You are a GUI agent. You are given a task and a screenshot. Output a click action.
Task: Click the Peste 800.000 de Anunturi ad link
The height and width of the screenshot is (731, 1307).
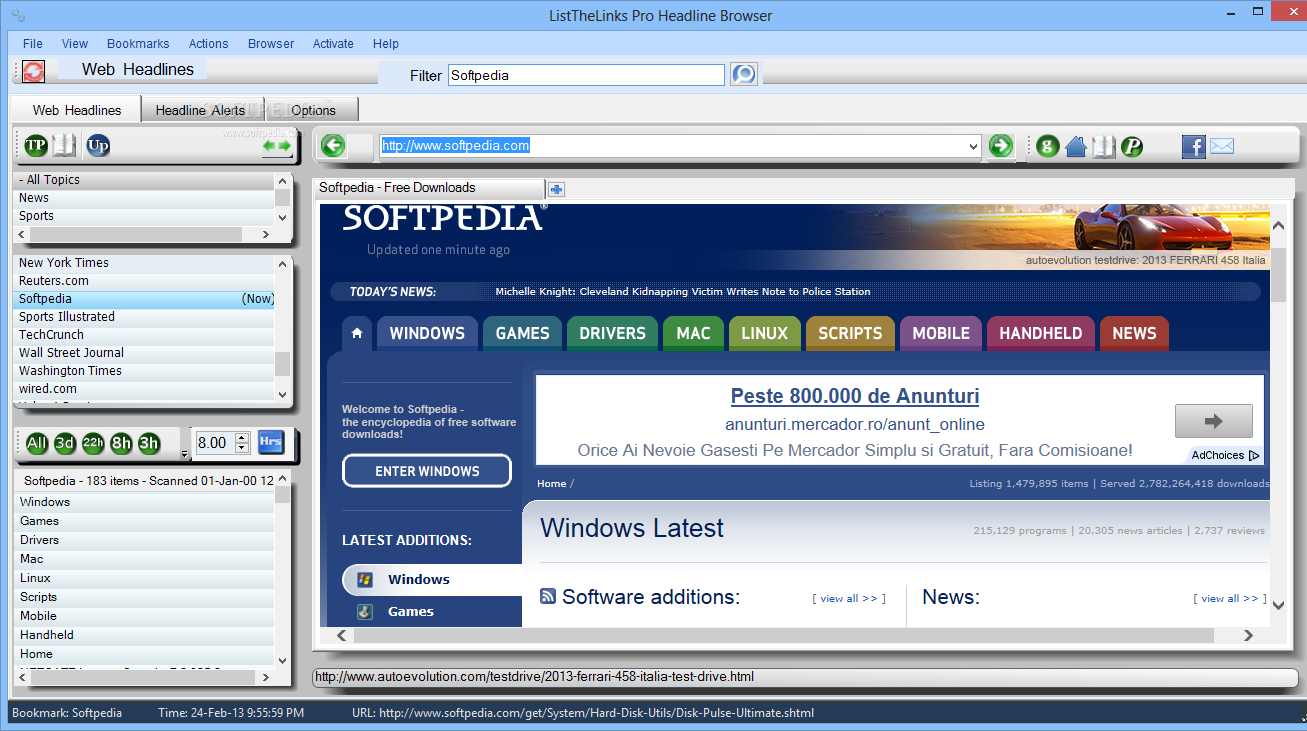[855, 396]
